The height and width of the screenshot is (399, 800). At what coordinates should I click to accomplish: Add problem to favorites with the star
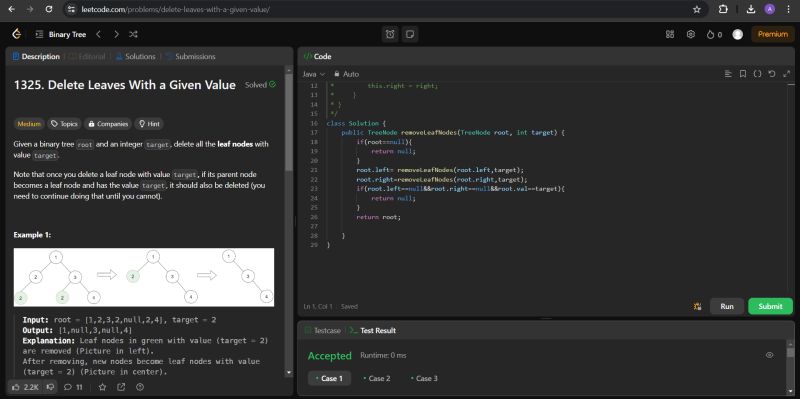click(x=102, y=387)
